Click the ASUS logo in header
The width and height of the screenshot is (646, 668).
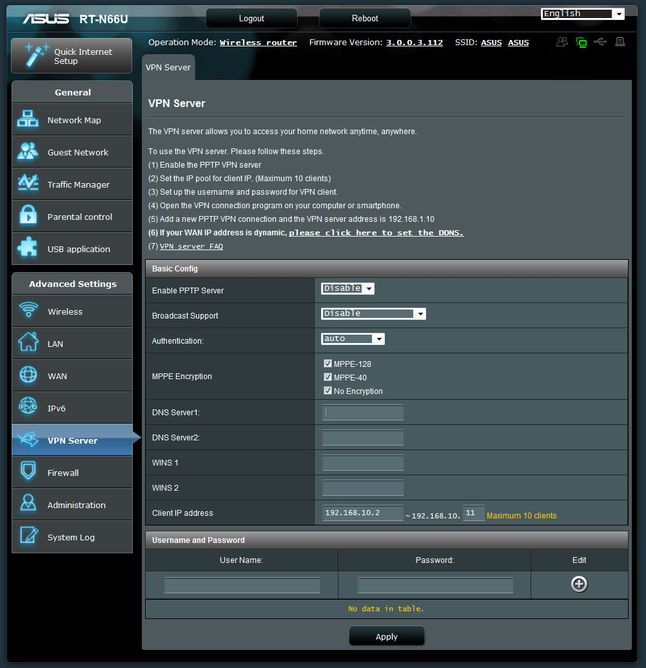coord(46,19)
